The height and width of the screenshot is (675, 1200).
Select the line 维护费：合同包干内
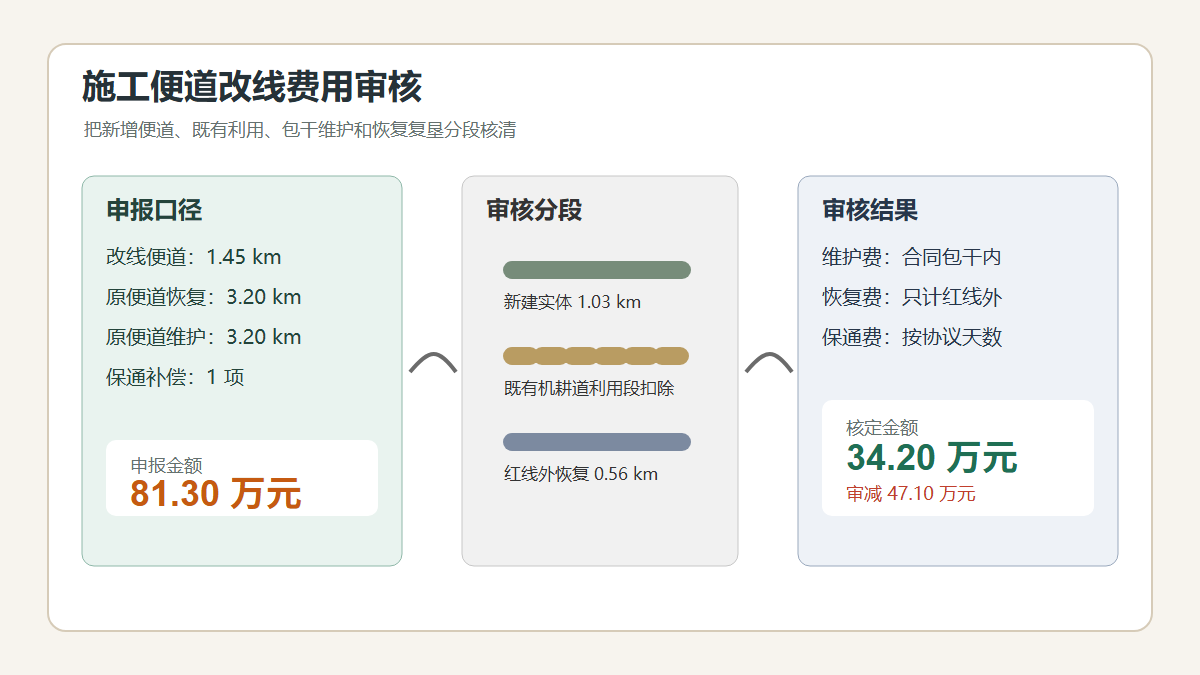(x=912, y=257)
